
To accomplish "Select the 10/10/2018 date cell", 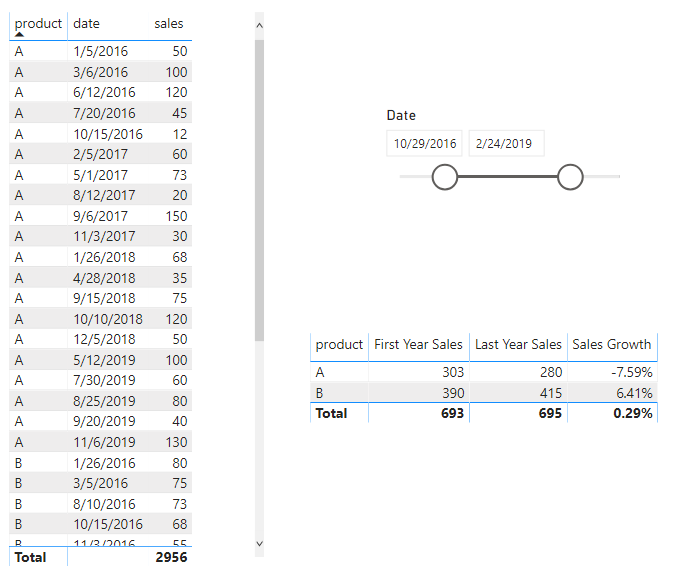I will tap(108, 319).
